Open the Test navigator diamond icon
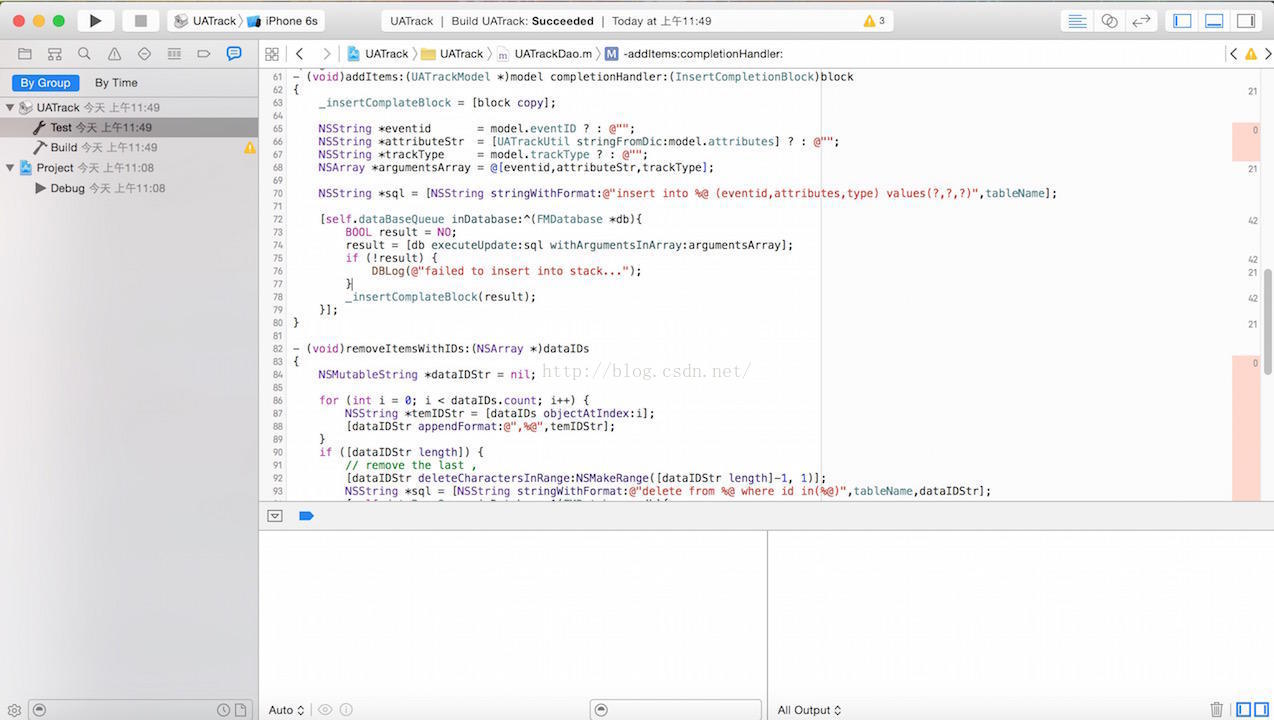1274x720 pixels. (144, 54)
